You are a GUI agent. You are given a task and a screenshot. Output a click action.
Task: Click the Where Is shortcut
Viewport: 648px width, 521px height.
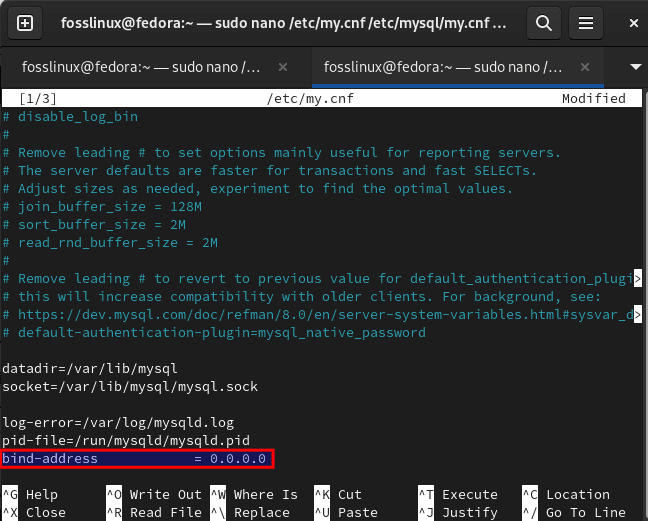click(254, 495)
